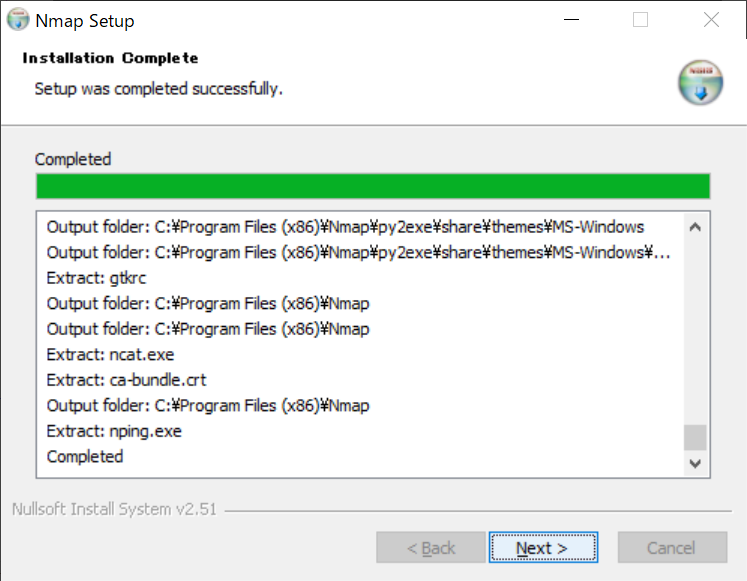Select first Output folder MS-Windows themes line

pyautogui.click(x=345, y=226)
